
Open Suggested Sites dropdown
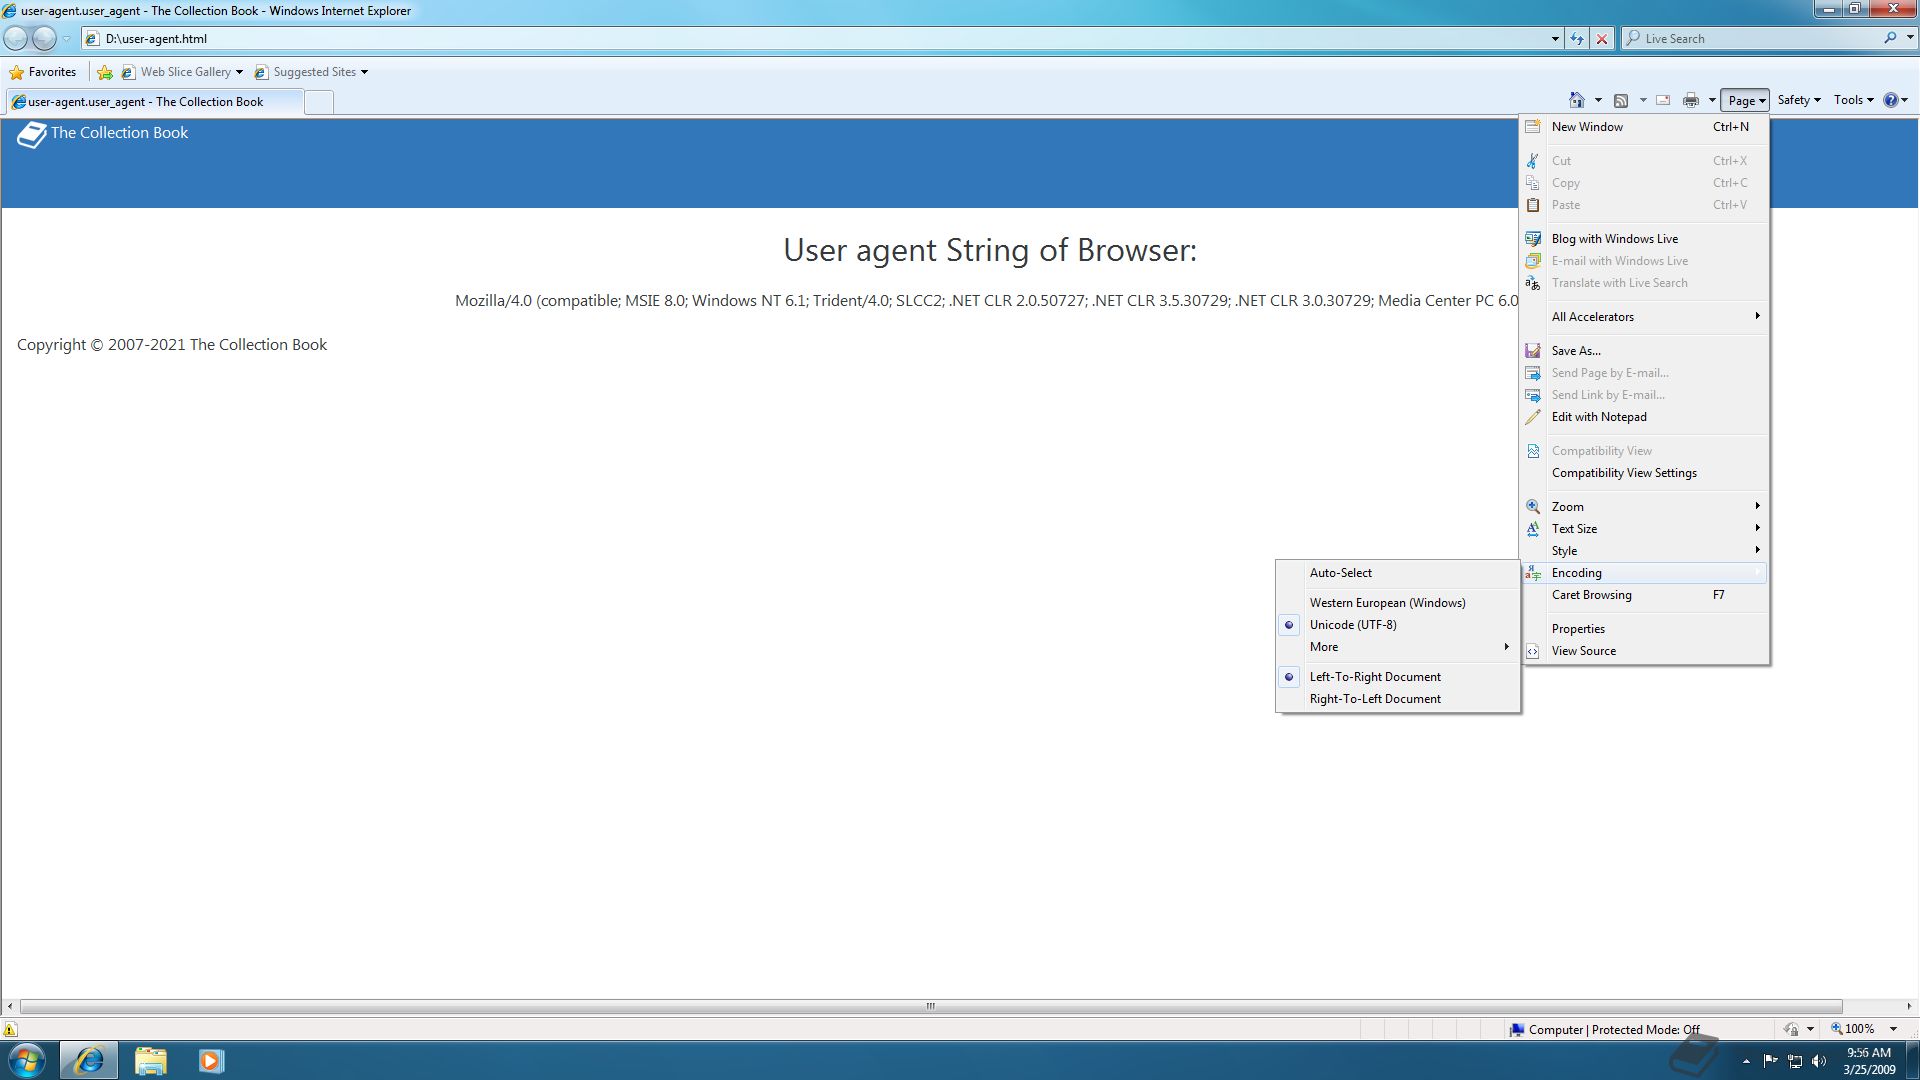364,72
